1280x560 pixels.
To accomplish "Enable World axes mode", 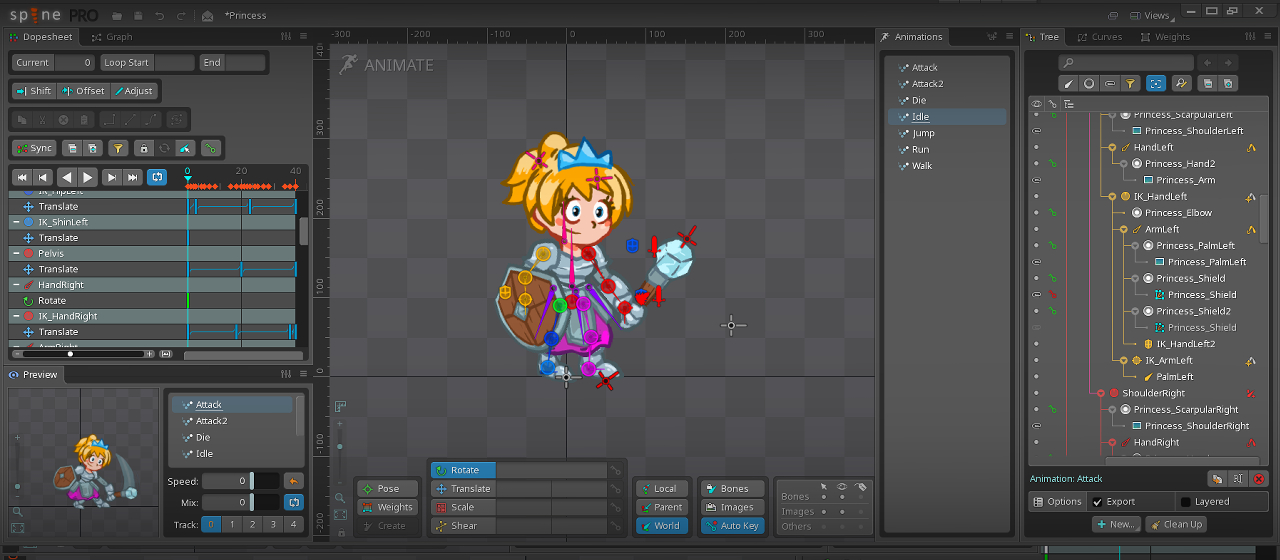I will coord(663,526).
